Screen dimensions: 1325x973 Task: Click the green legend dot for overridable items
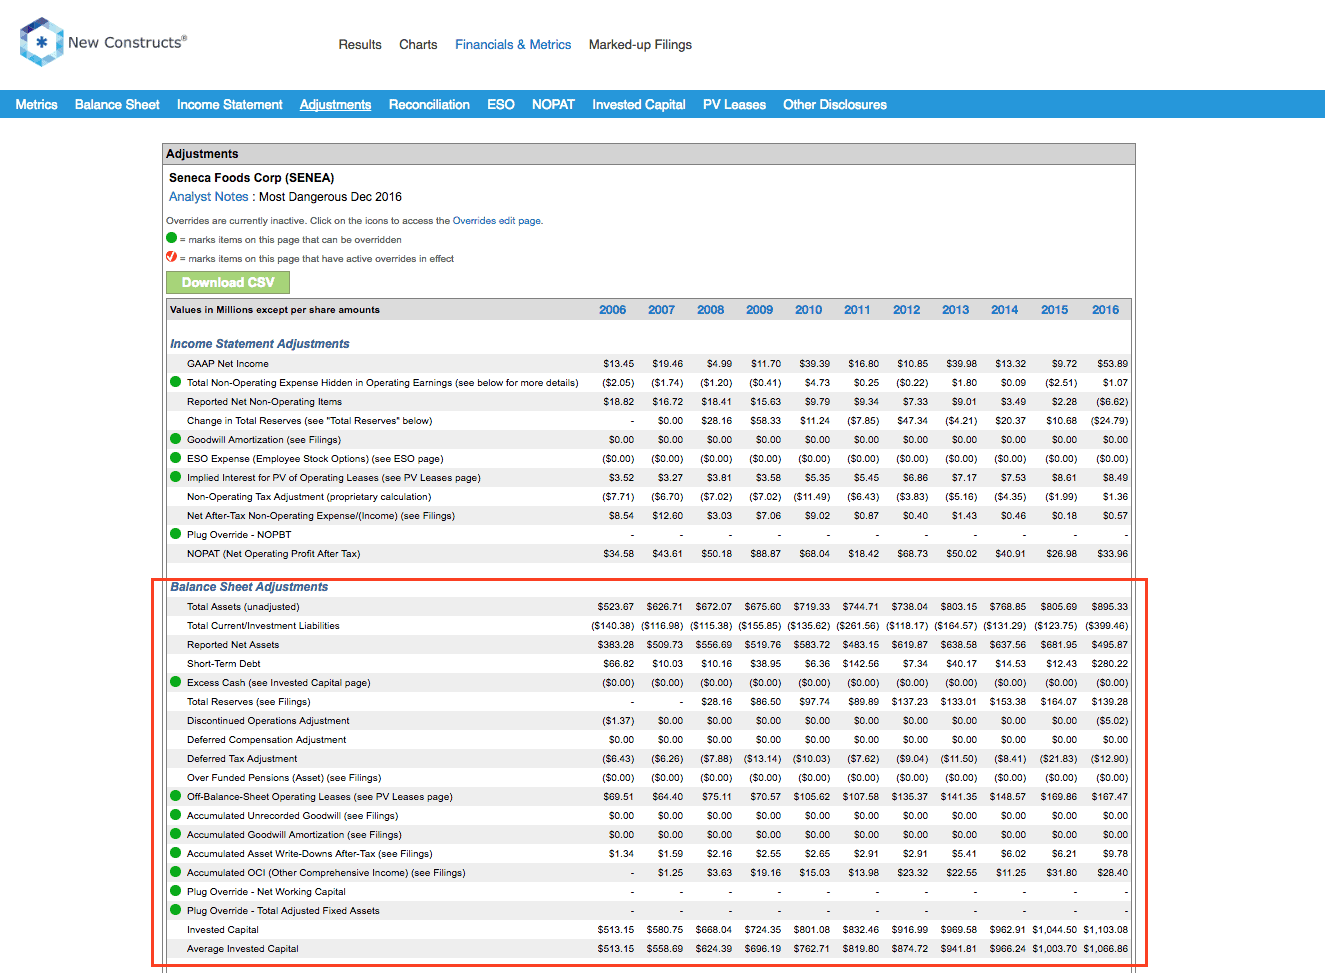point(171,238)
